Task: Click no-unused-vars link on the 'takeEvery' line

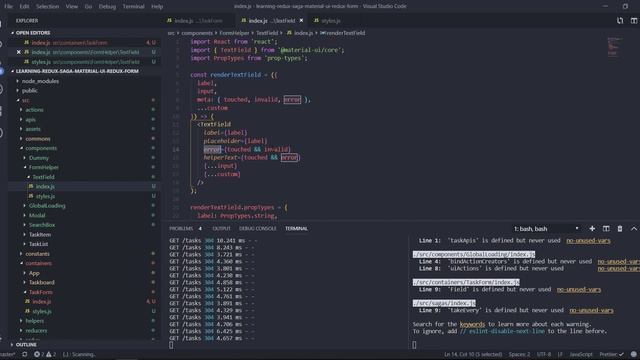Action: point(591,310)
